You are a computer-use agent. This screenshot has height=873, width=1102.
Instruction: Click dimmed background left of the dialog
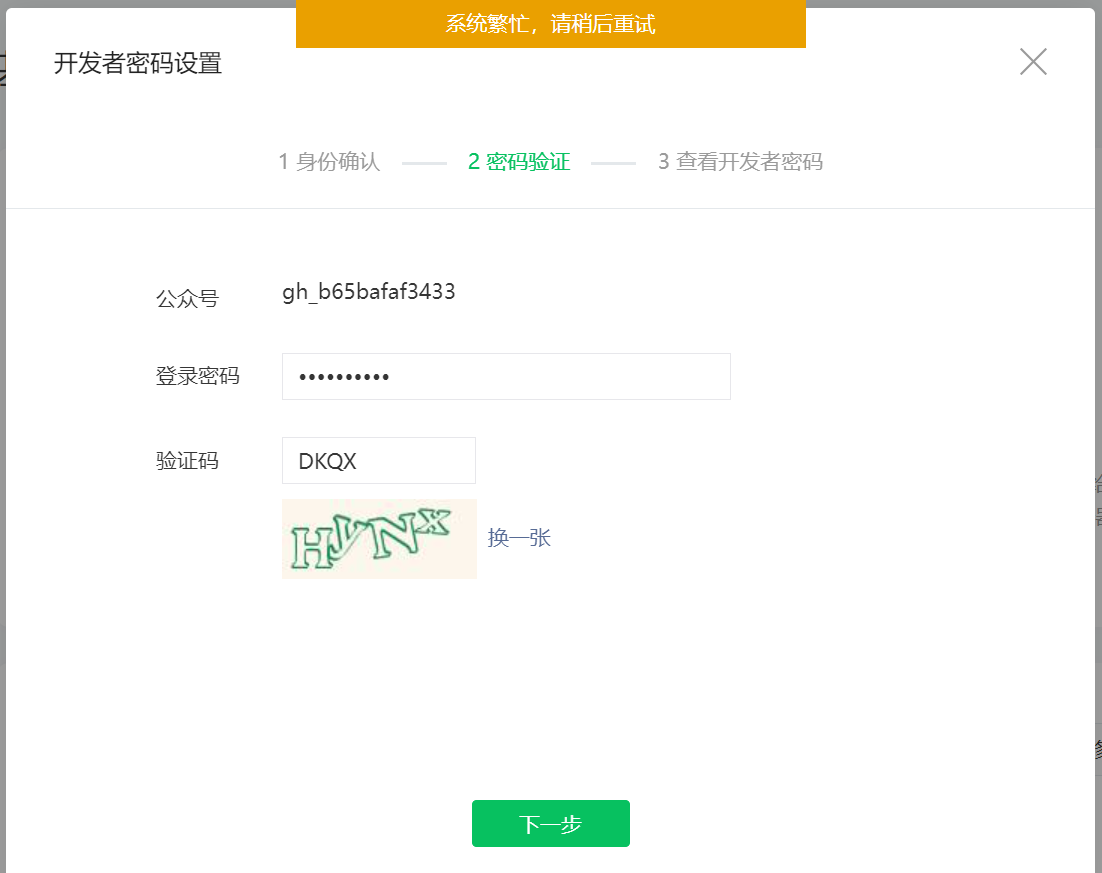[x=2, y=422]
